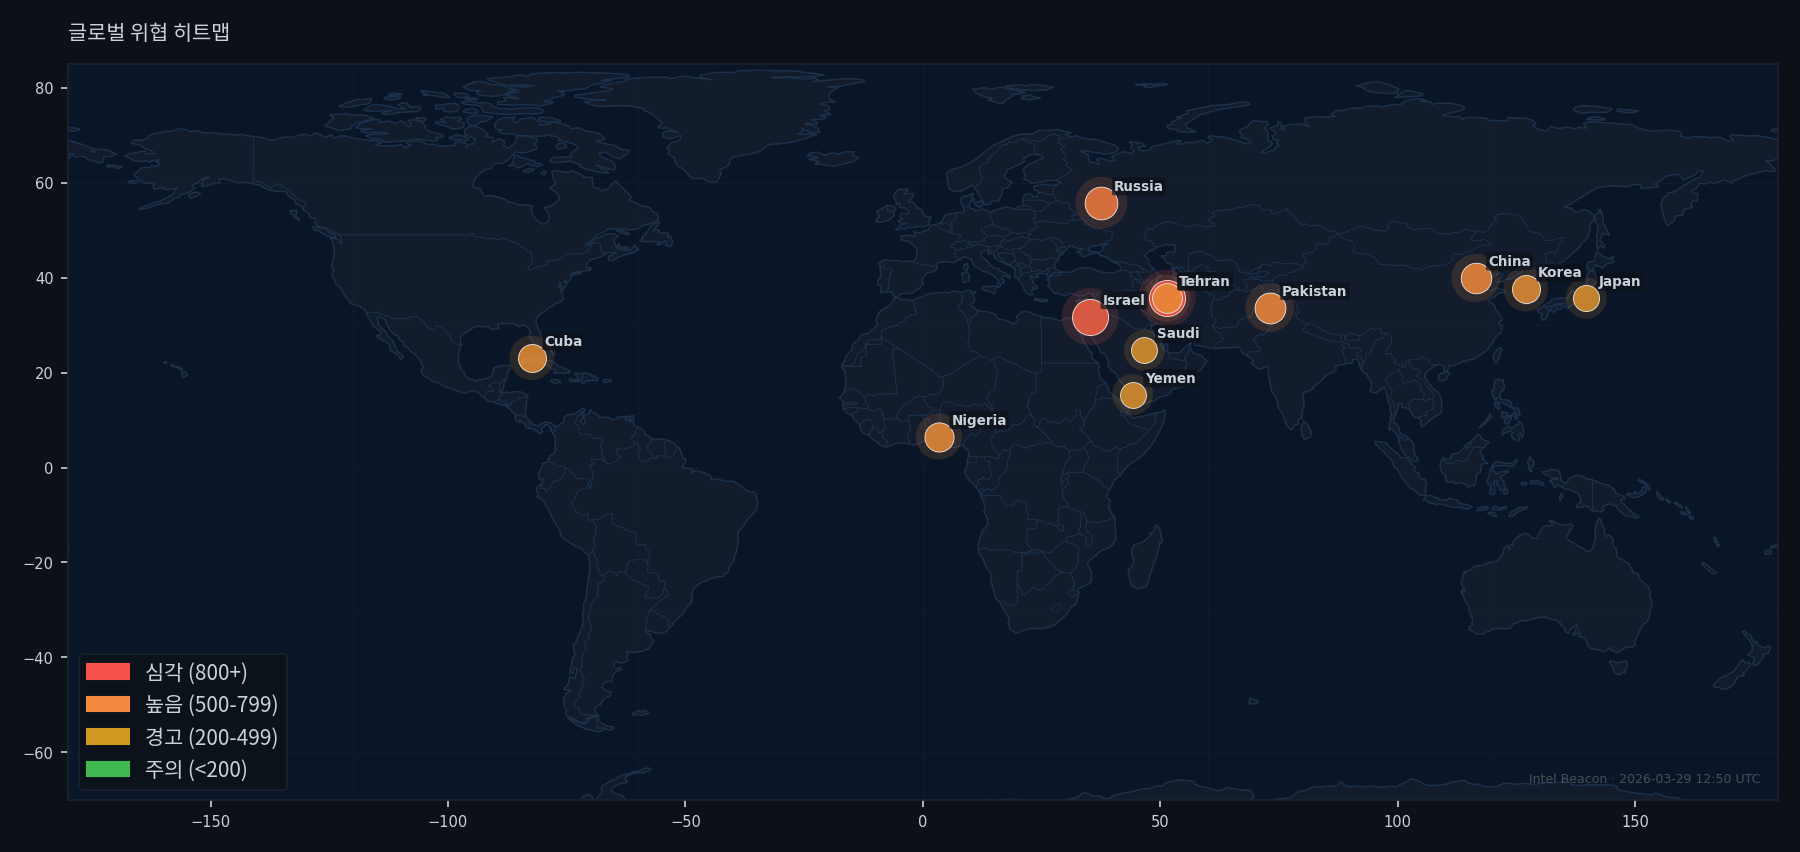Select the Pakistan threat marker circle
Viewport: 1800px width, 852px height.
[1270, 308]
